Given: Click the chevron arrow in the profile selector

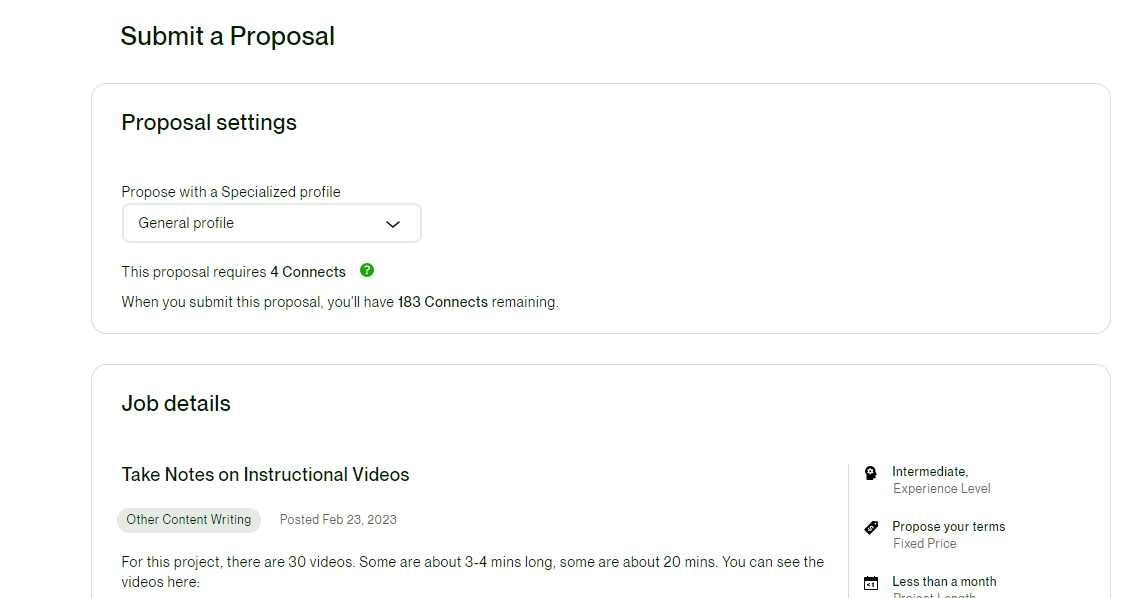Looking at the screenshot, I should coord(393,224).
